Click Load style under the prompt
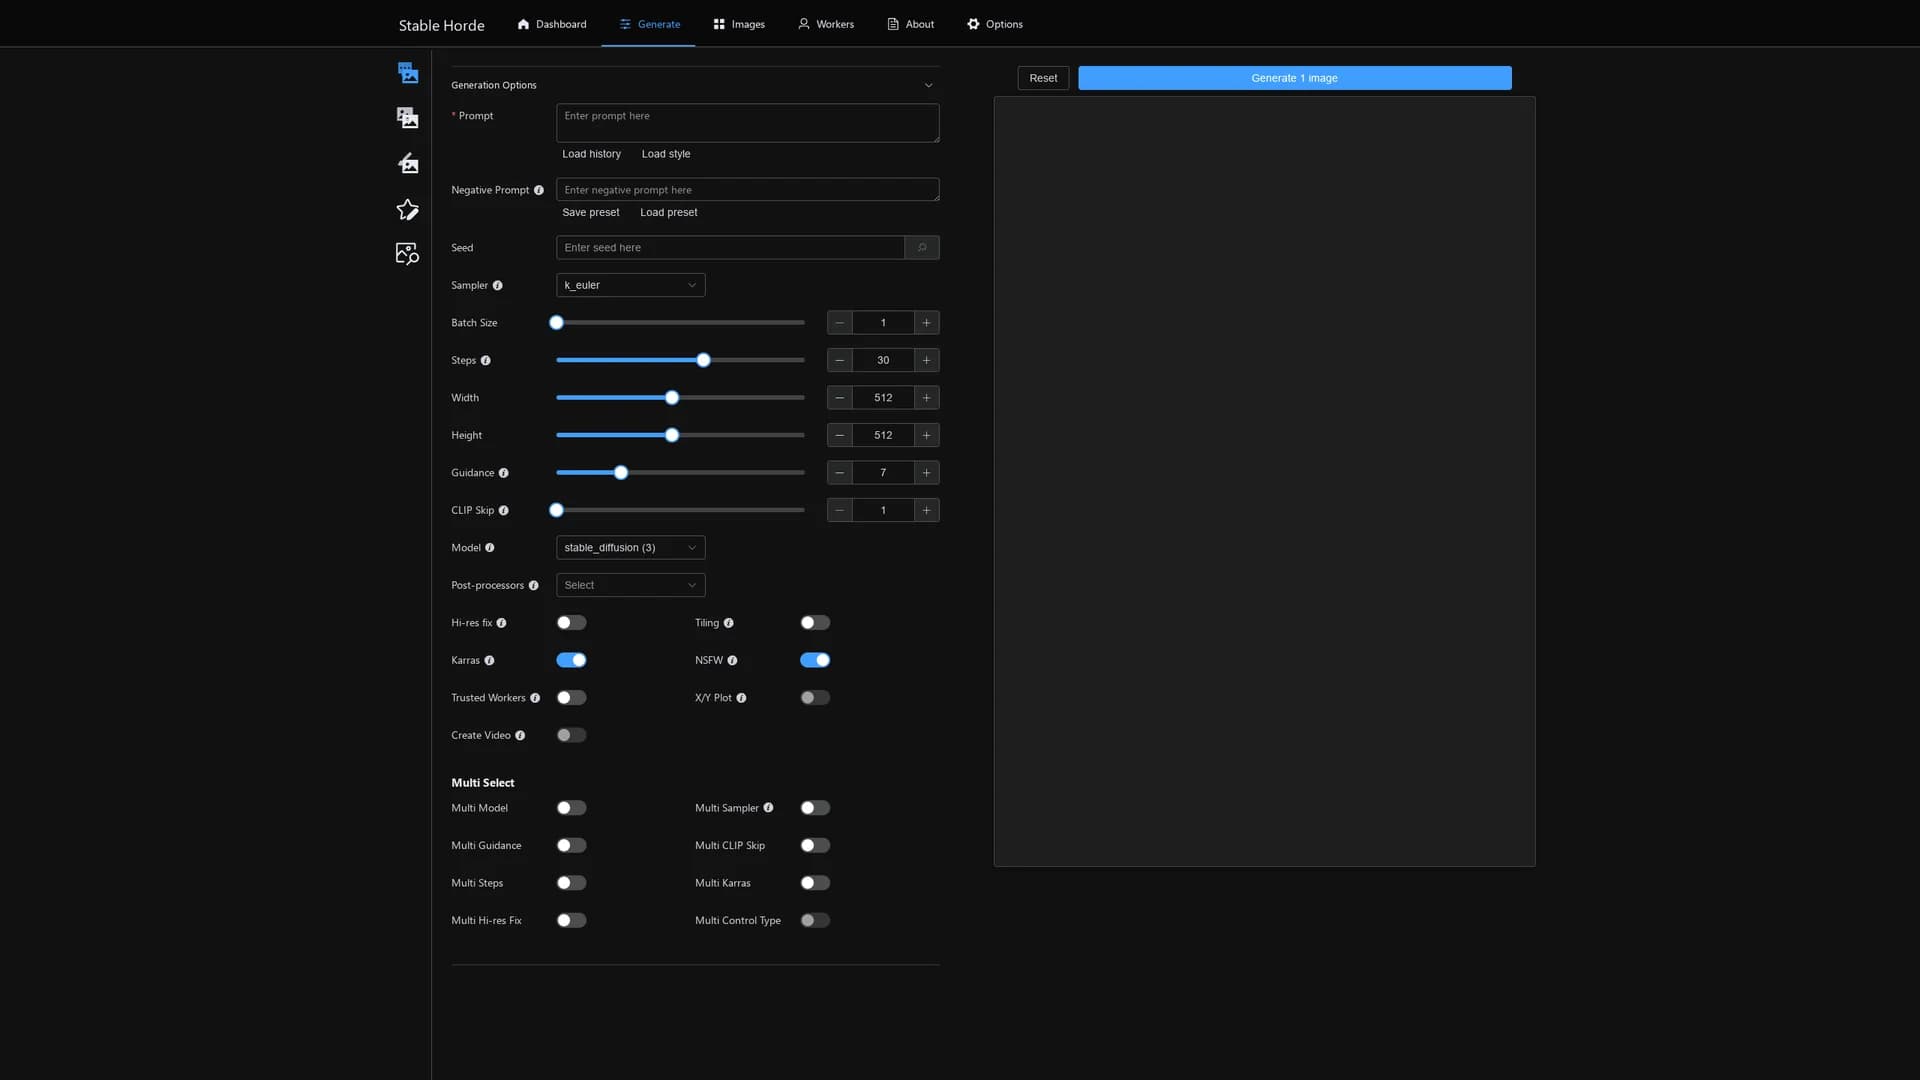Image resolution: width=1920 pixels, height=1080 pixels. [666, 154]
